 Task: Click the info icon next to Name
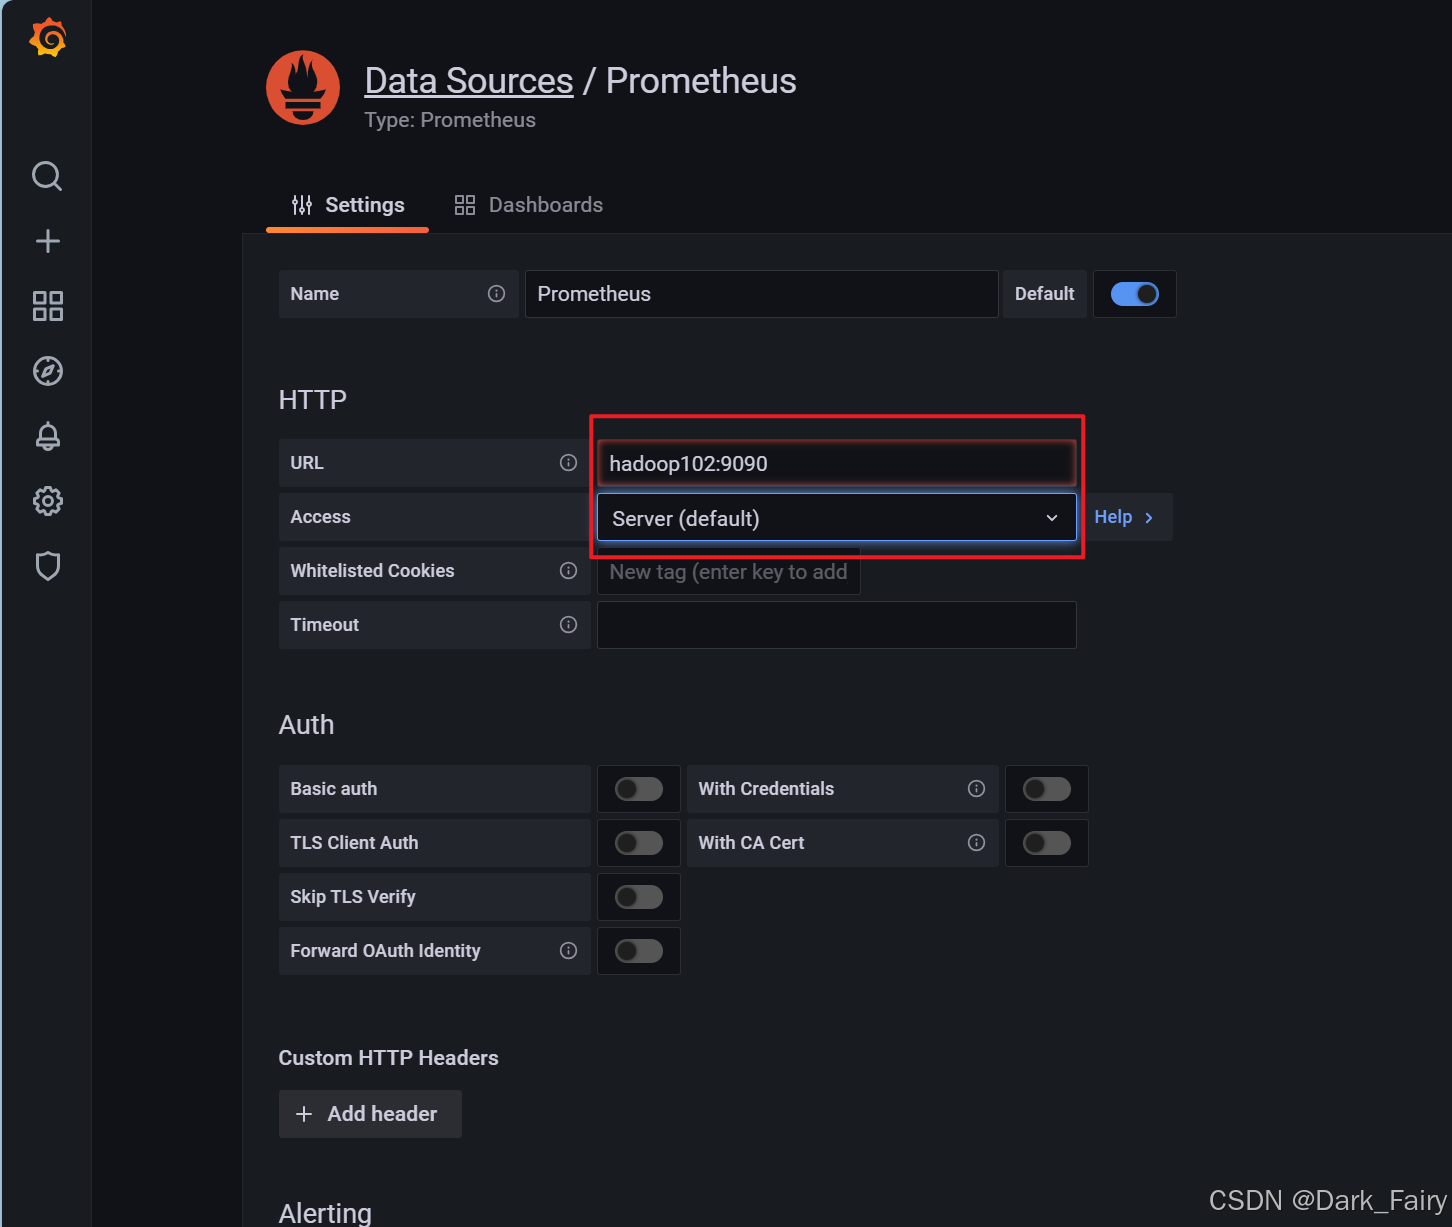496,294
